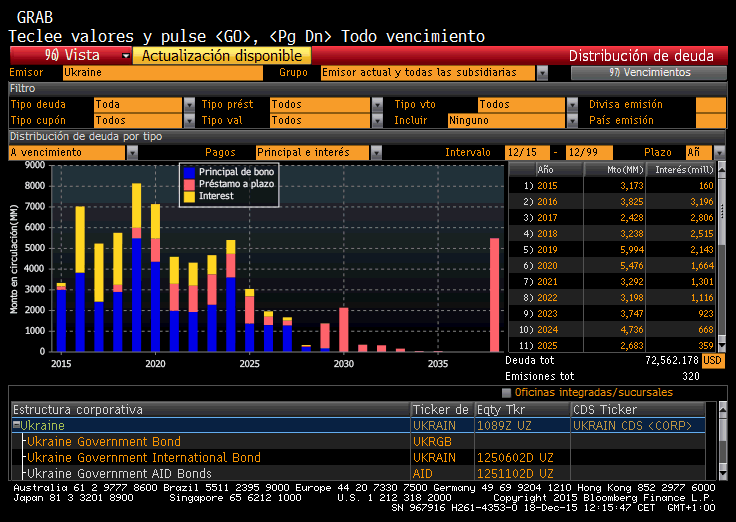Click the Emisor field containing Ukraine
The width and height of the screenshot is (736, 522).
pyautogui.click(x=163, y=73)
